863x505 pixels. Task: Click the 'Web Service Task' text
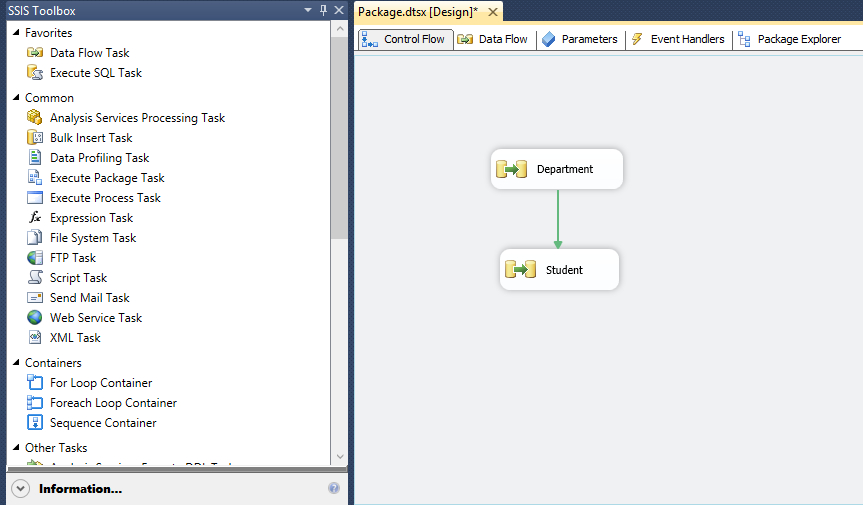coord(96,317)
